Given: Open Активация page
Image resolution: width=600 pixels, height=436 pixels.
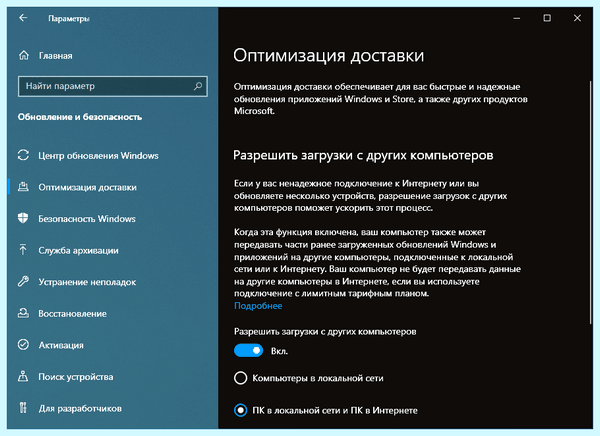Looking at the screenshot, I should pyautogui.click(x=61, y=345).
